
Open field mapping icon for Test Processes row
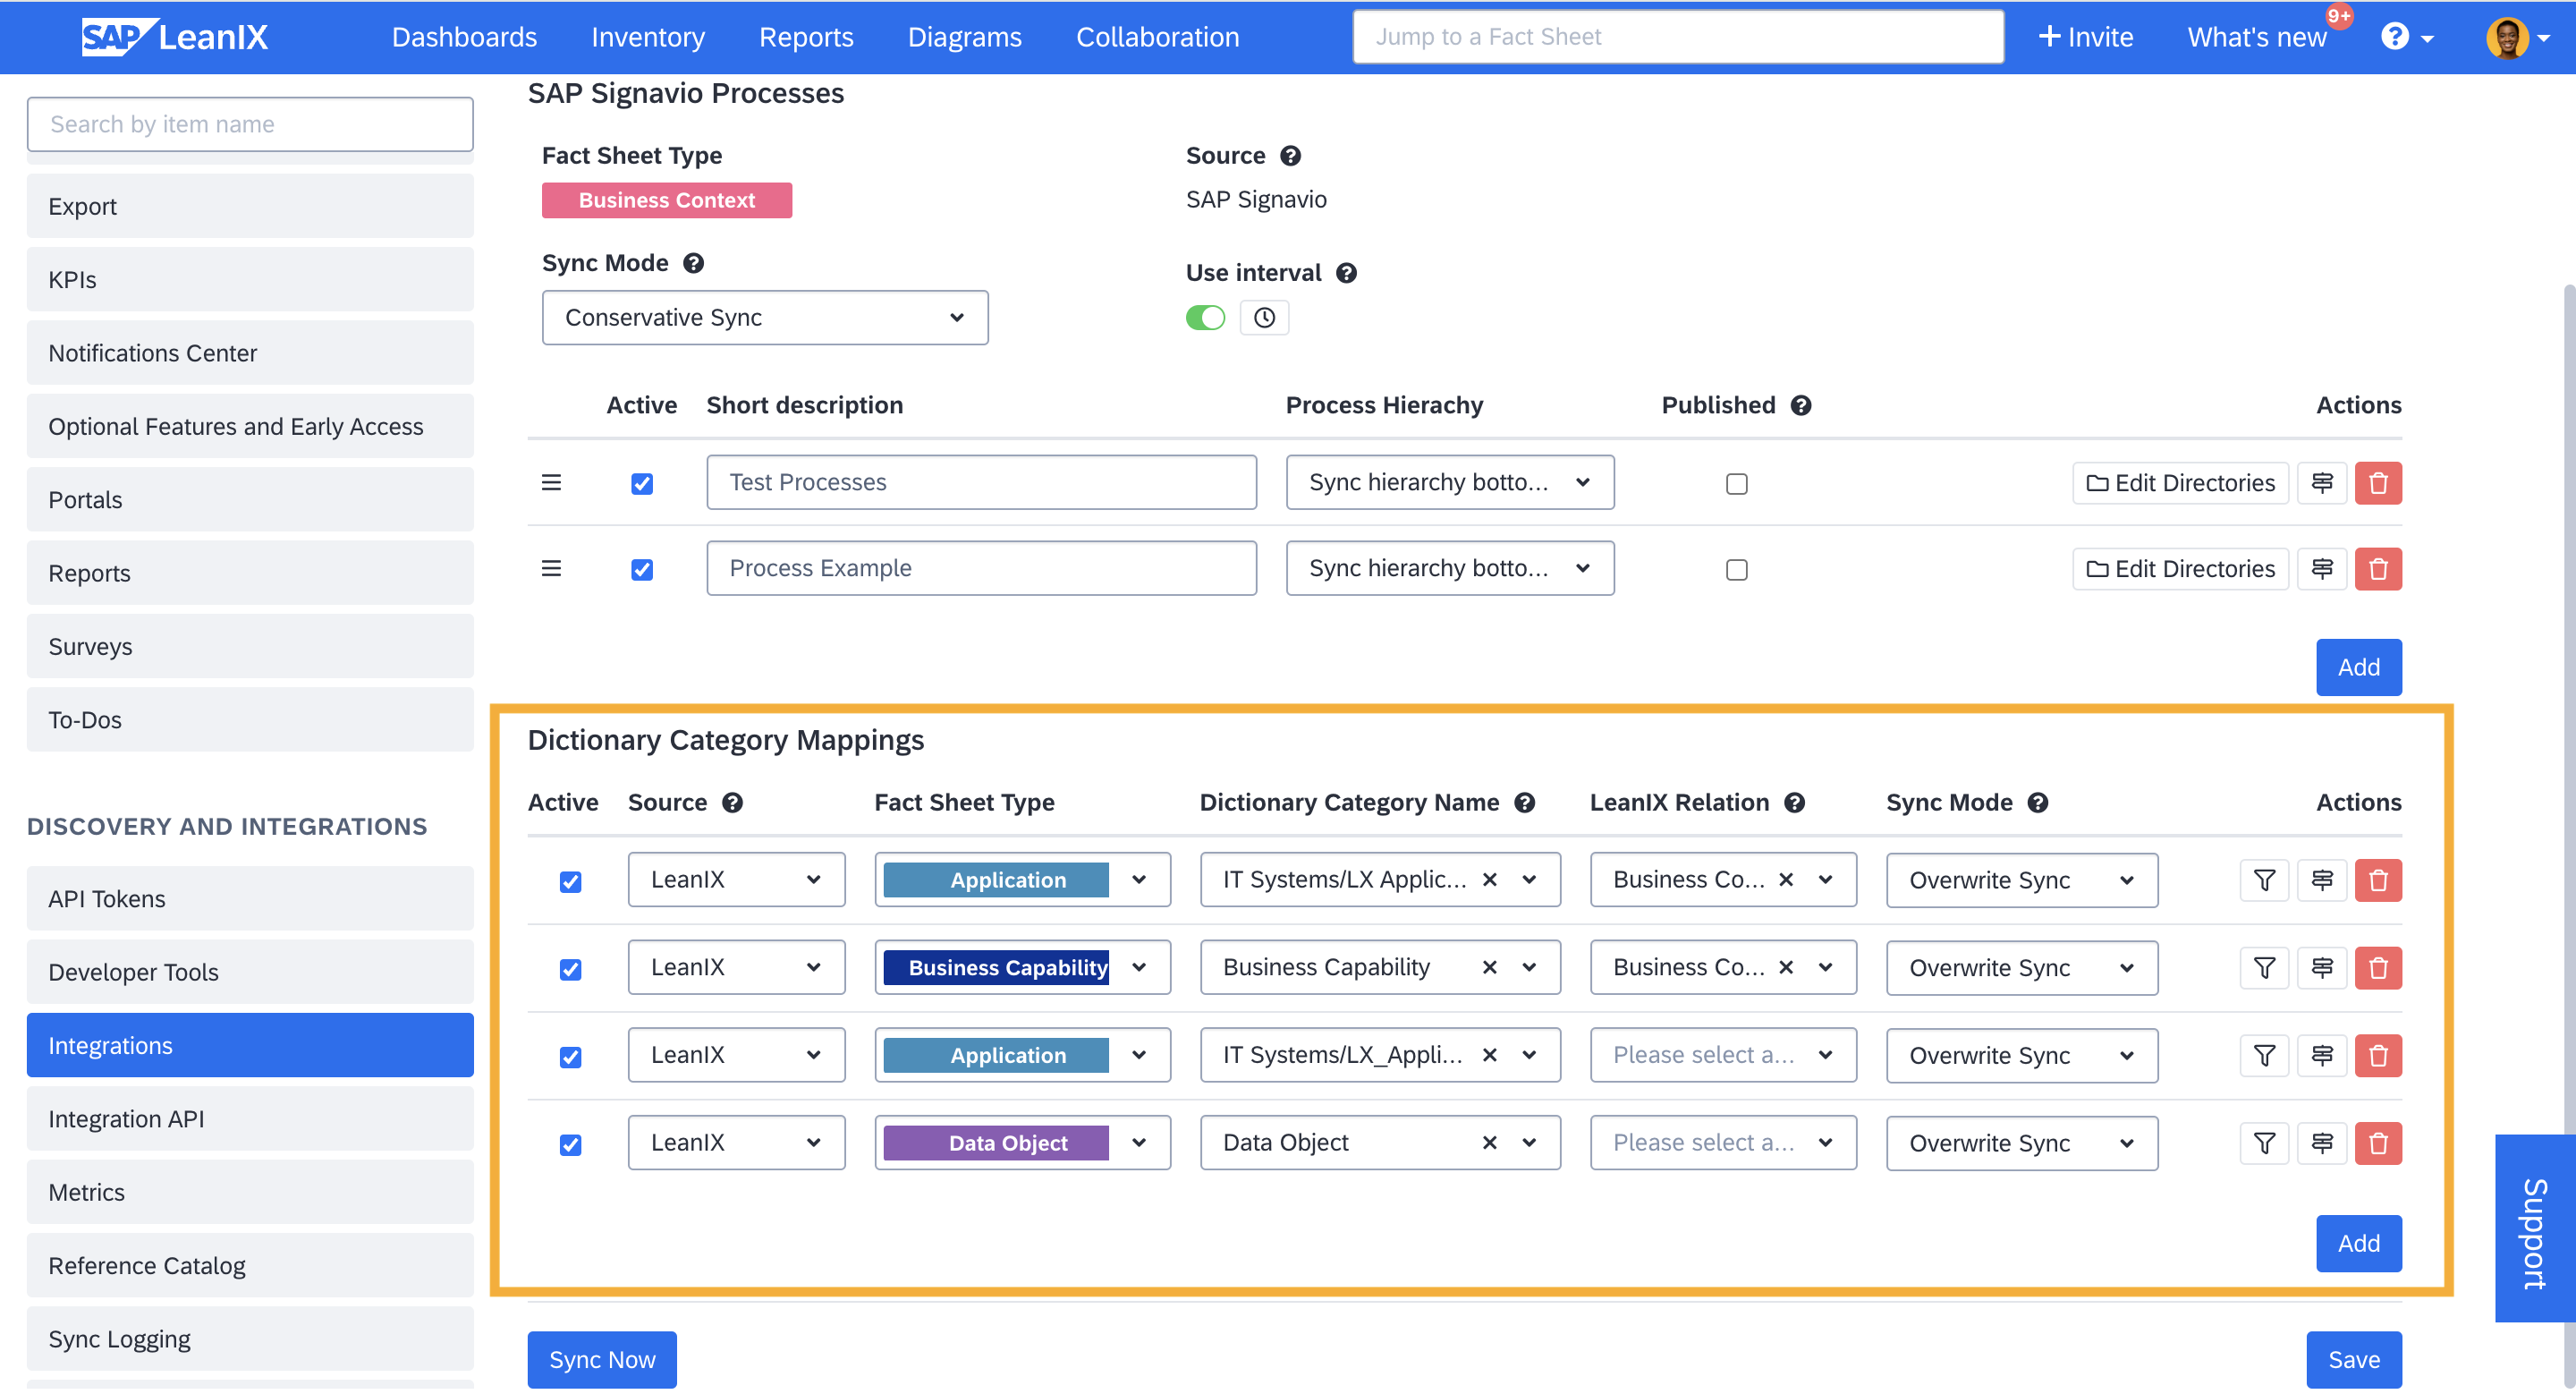tap(2321, 483)
